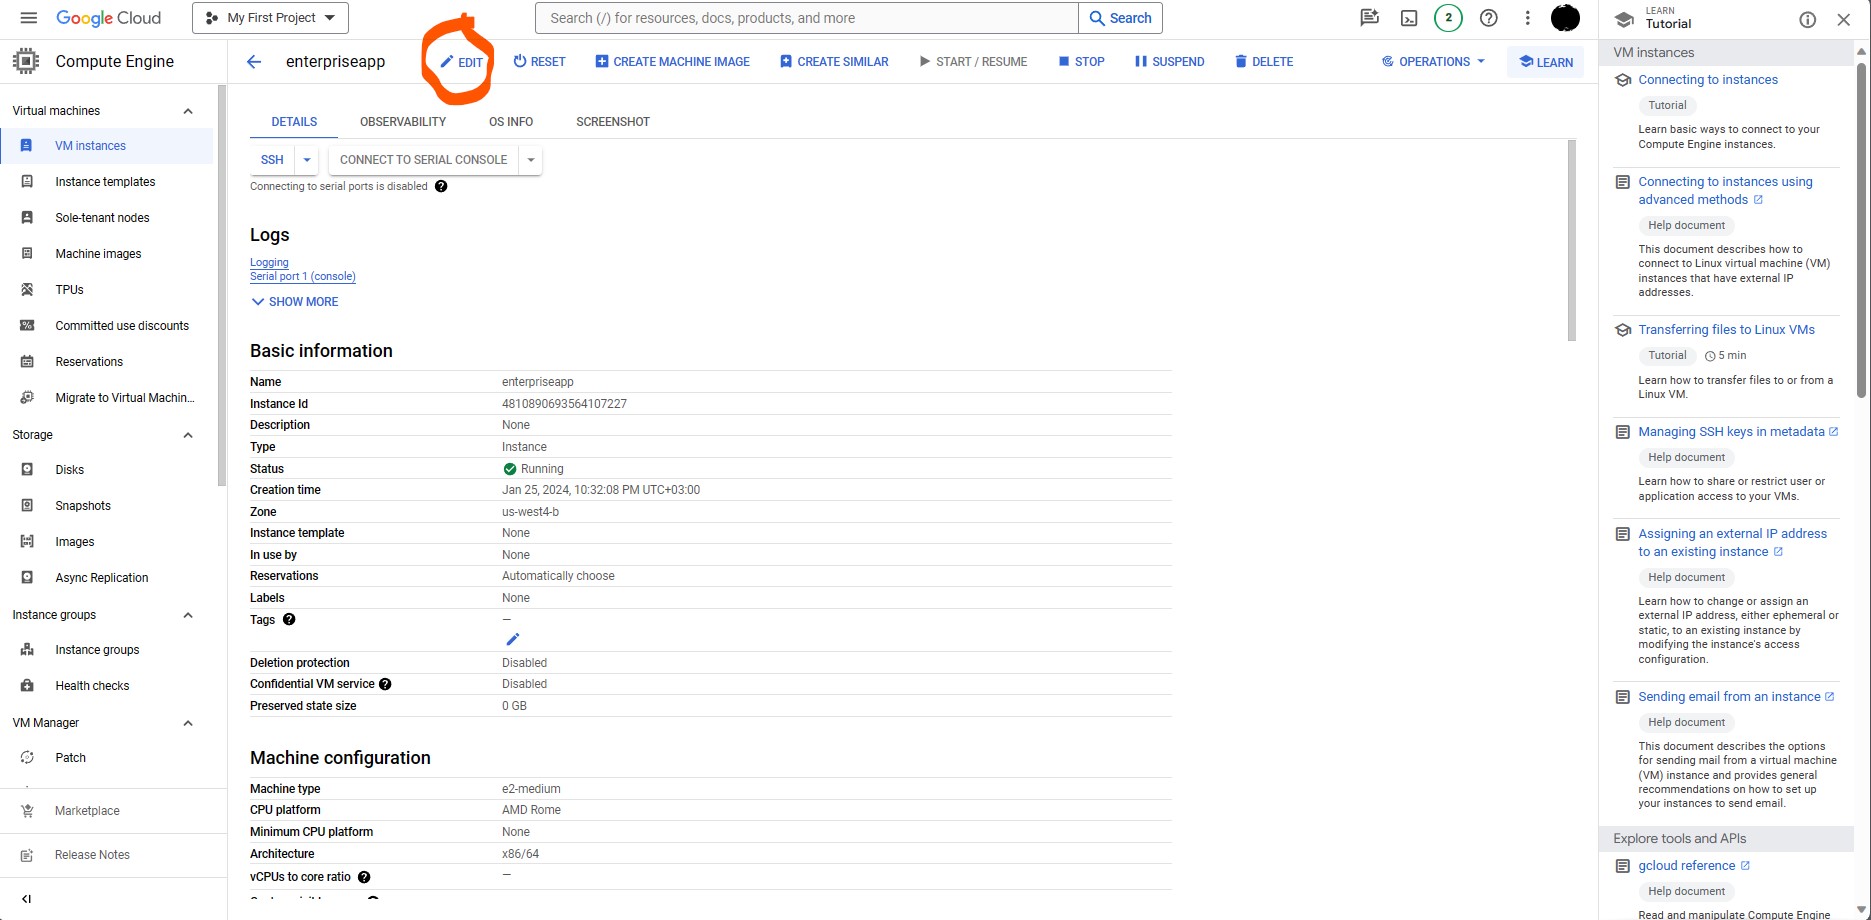Click the Learn button

[x=1545, y=62]
